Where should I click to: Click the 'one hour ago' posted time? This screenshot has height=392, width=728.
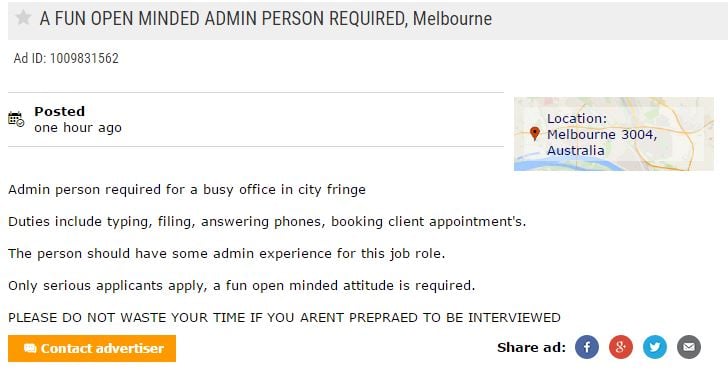tap(78, 128)
